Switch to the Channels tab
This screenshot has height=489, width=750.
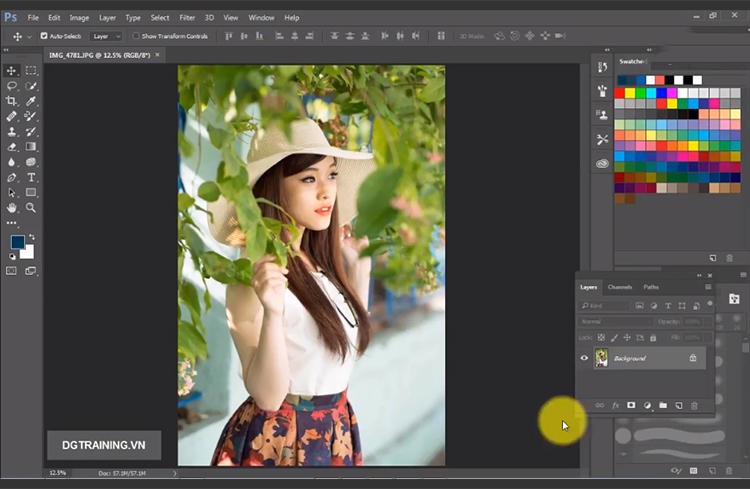[620, 287]
